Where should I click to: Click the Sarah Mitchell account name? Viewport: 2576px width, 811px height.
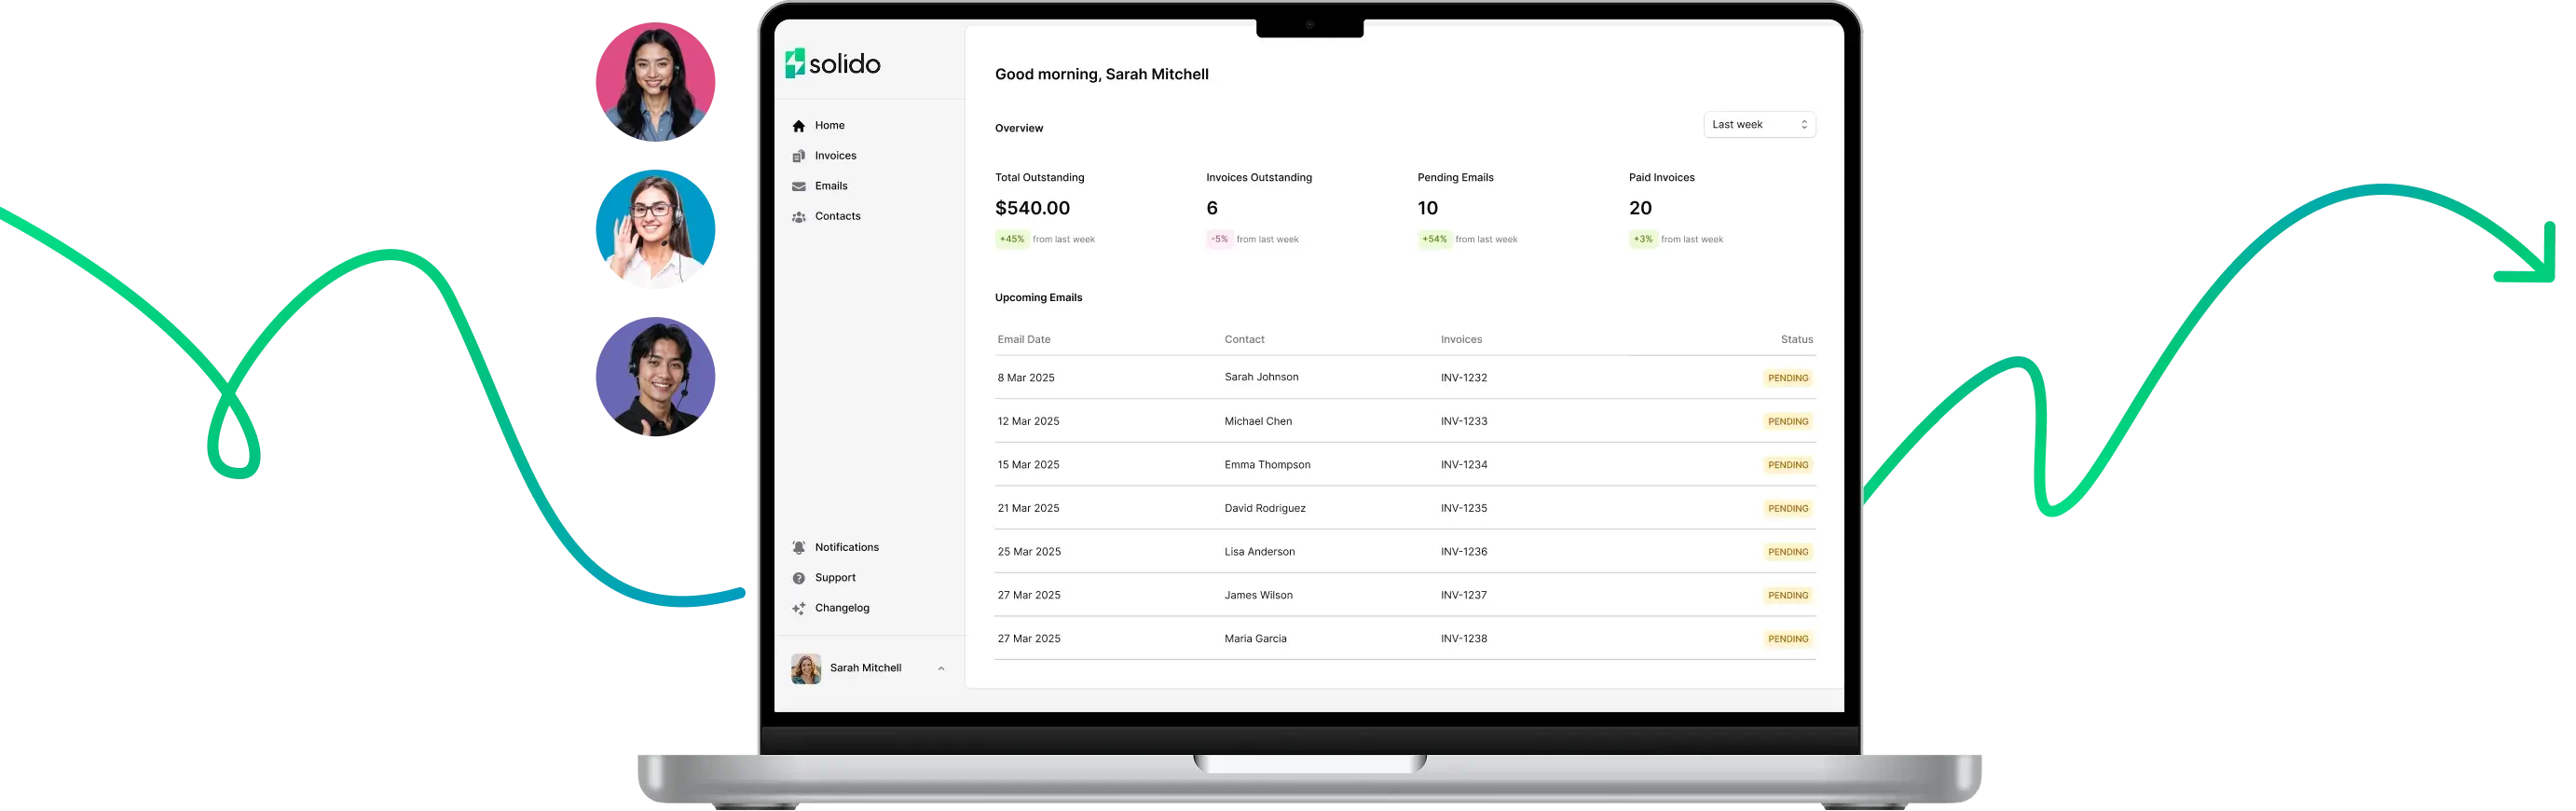[865, 668]
